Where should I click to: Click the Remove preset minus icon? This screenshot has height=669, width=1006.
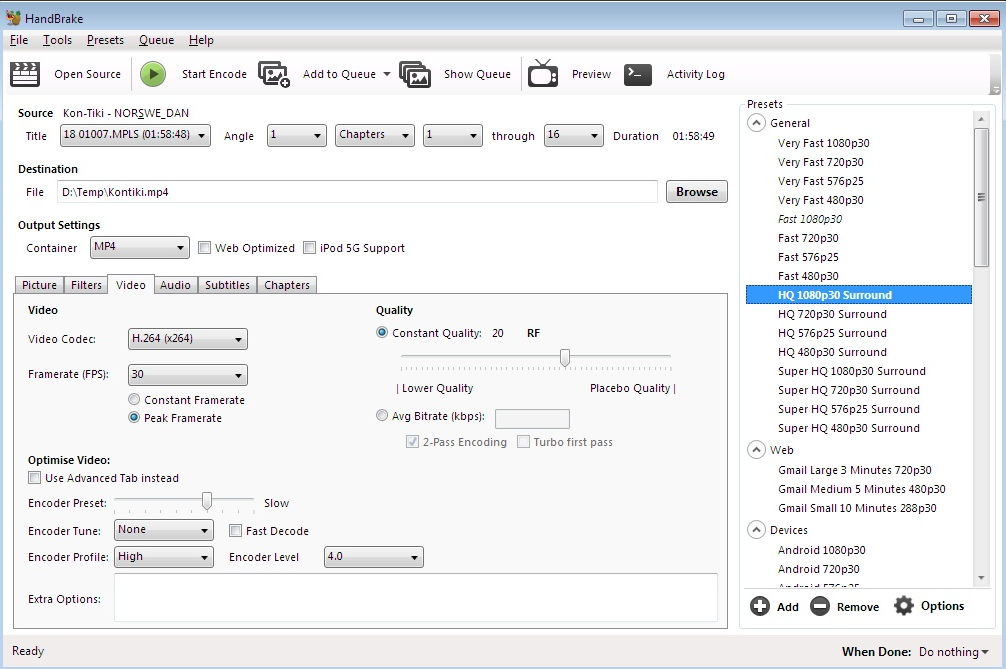pos(820,606)
